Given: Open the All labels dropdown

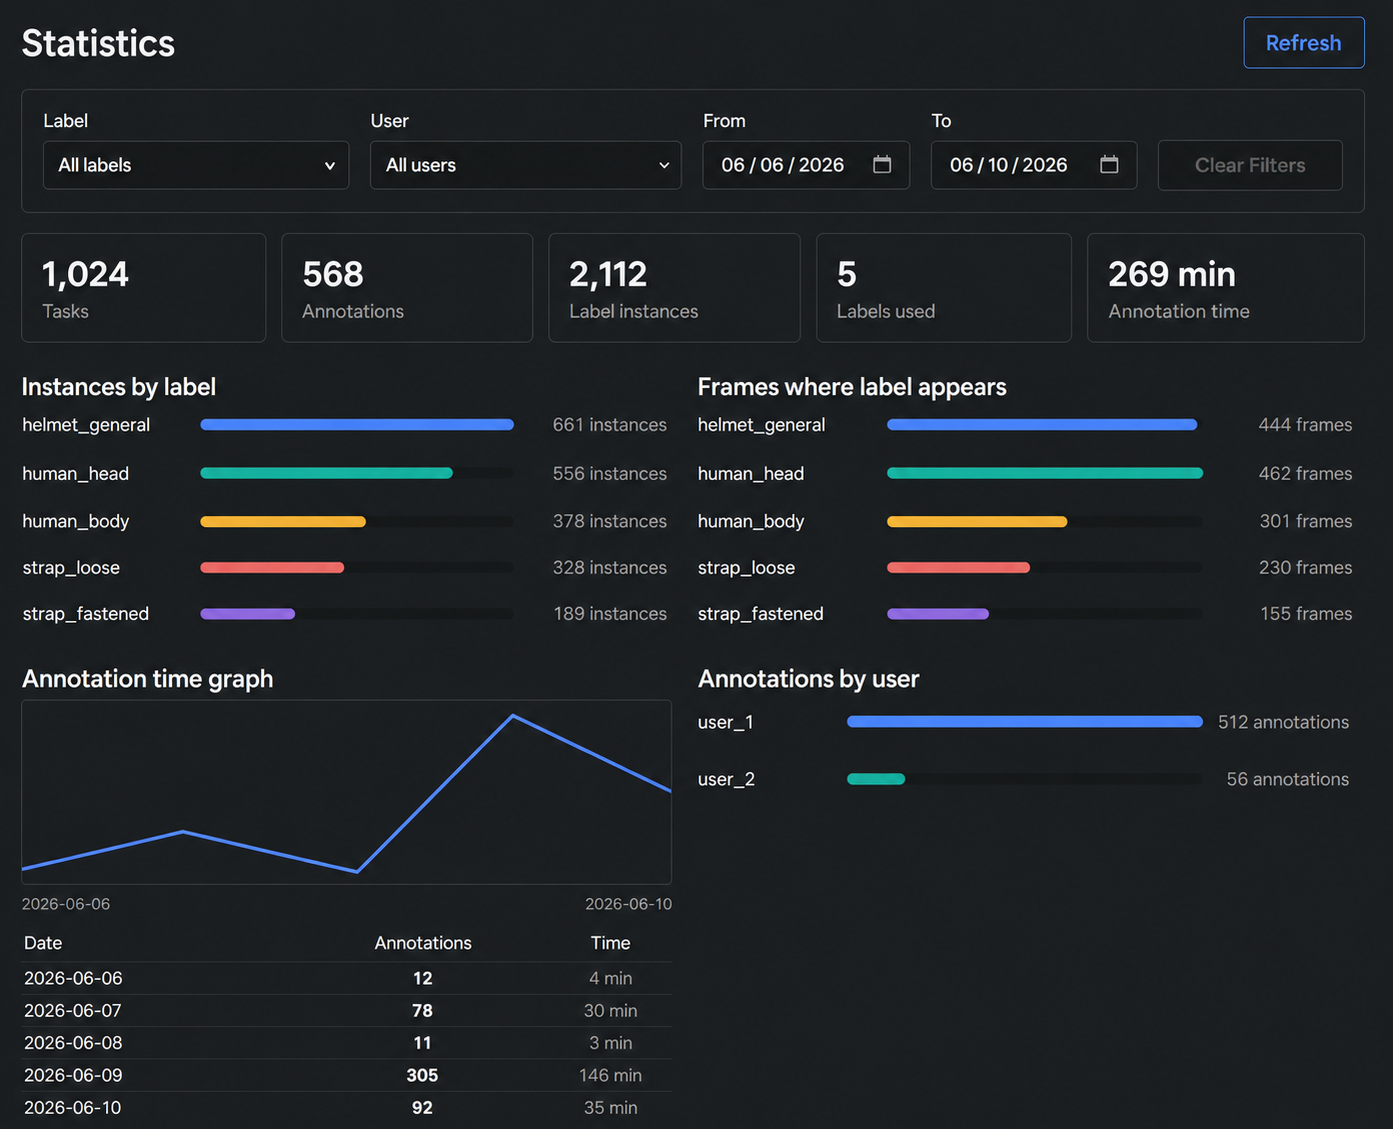Looking at the screenshot, I should point(196,165).
